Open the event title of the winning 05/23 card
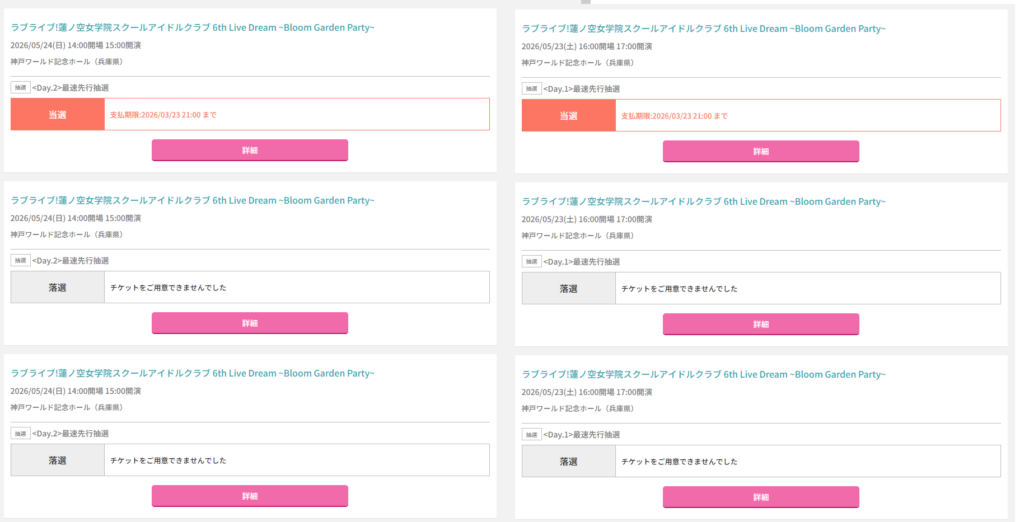Screen dimensions: 1024x522 (x=703, y=28)
